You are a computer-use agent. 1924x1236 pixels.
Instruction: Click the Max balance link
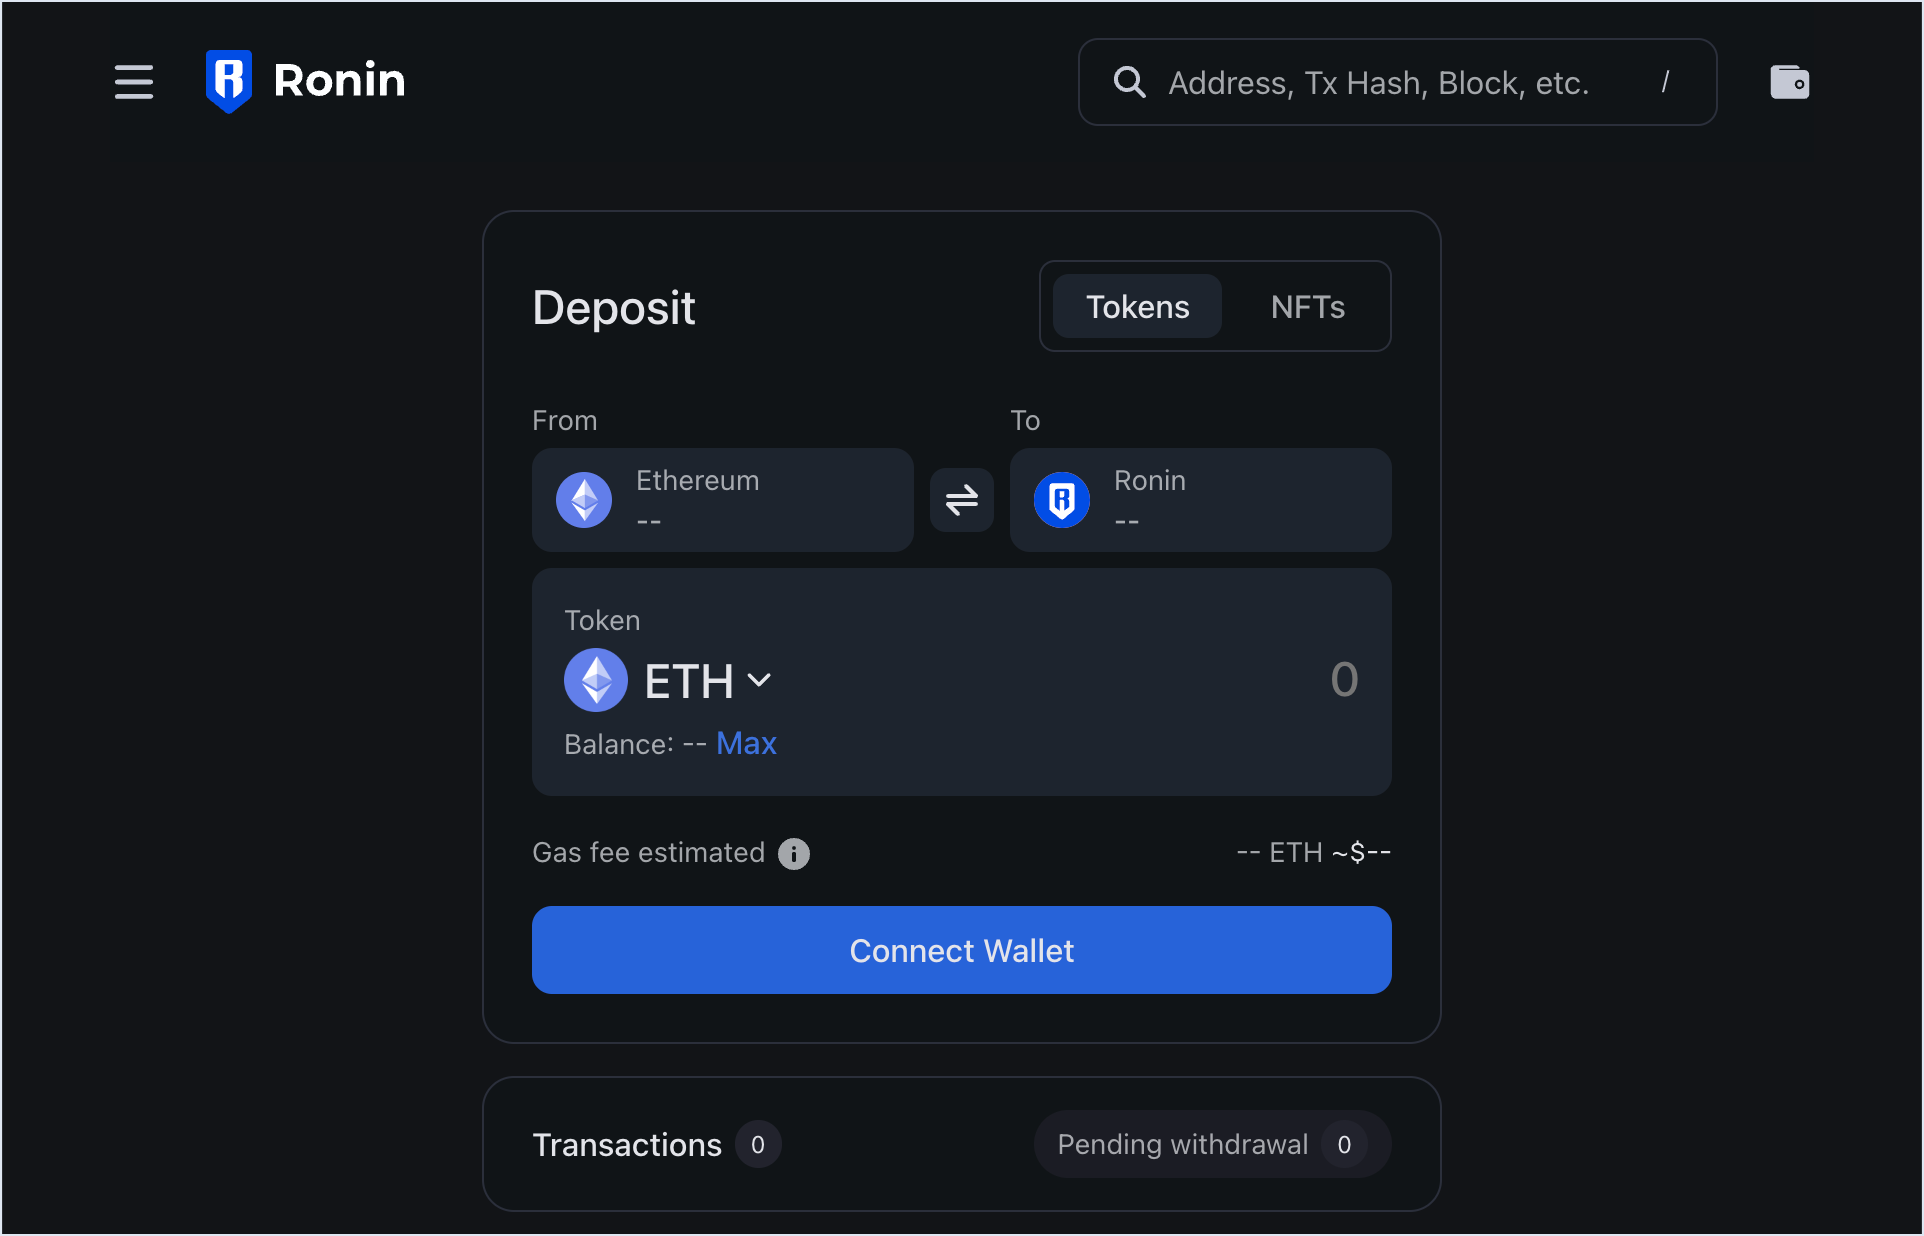tap(746, 743)
